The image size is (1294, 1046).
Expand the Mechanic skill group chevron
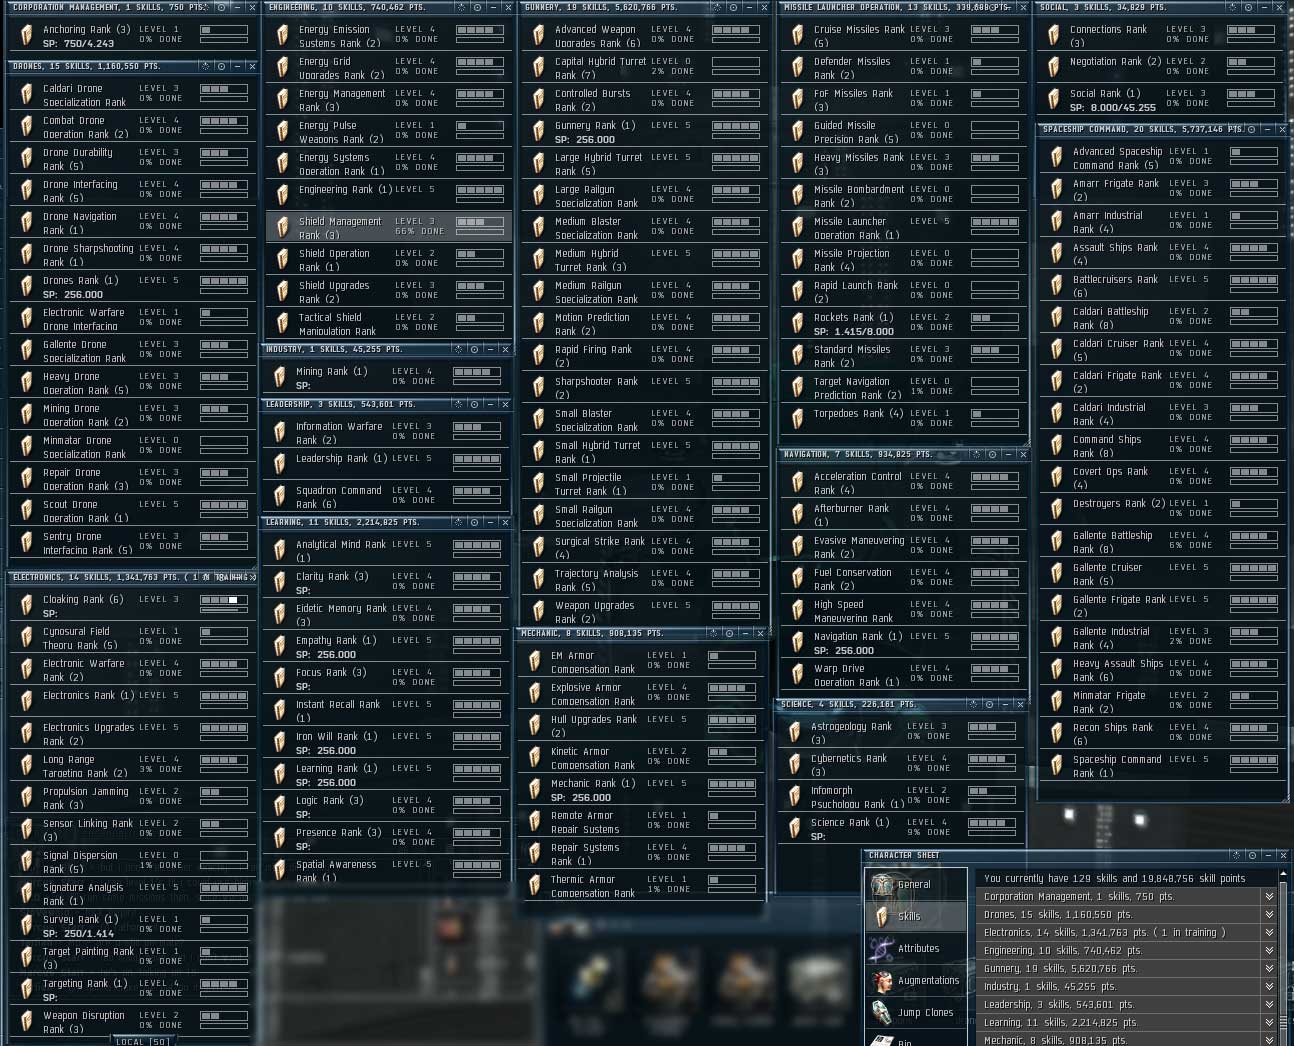tap(1269, 1040)
